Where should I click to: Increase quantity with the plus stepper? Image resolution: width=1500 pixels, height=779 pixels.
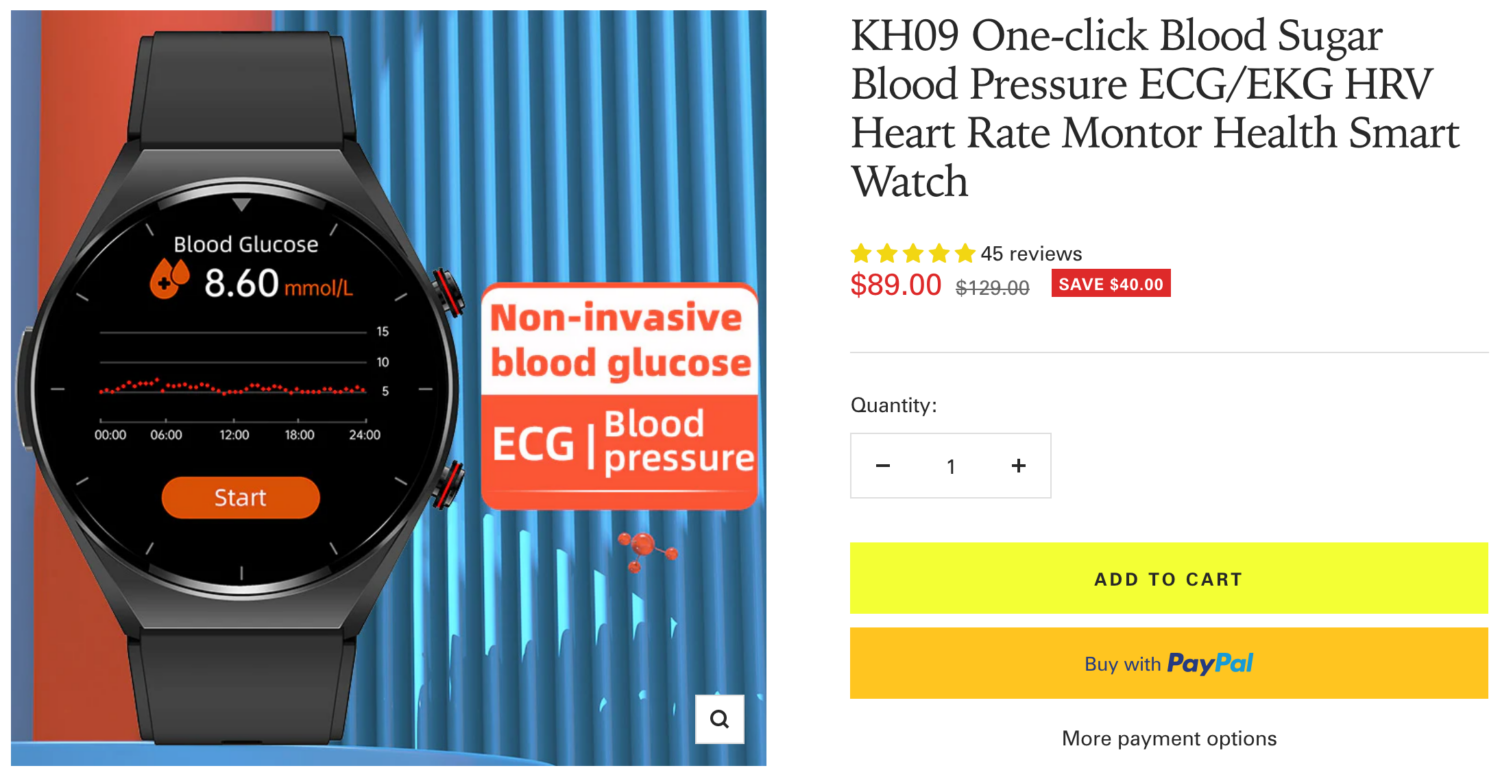click(x=1018, y=465)
